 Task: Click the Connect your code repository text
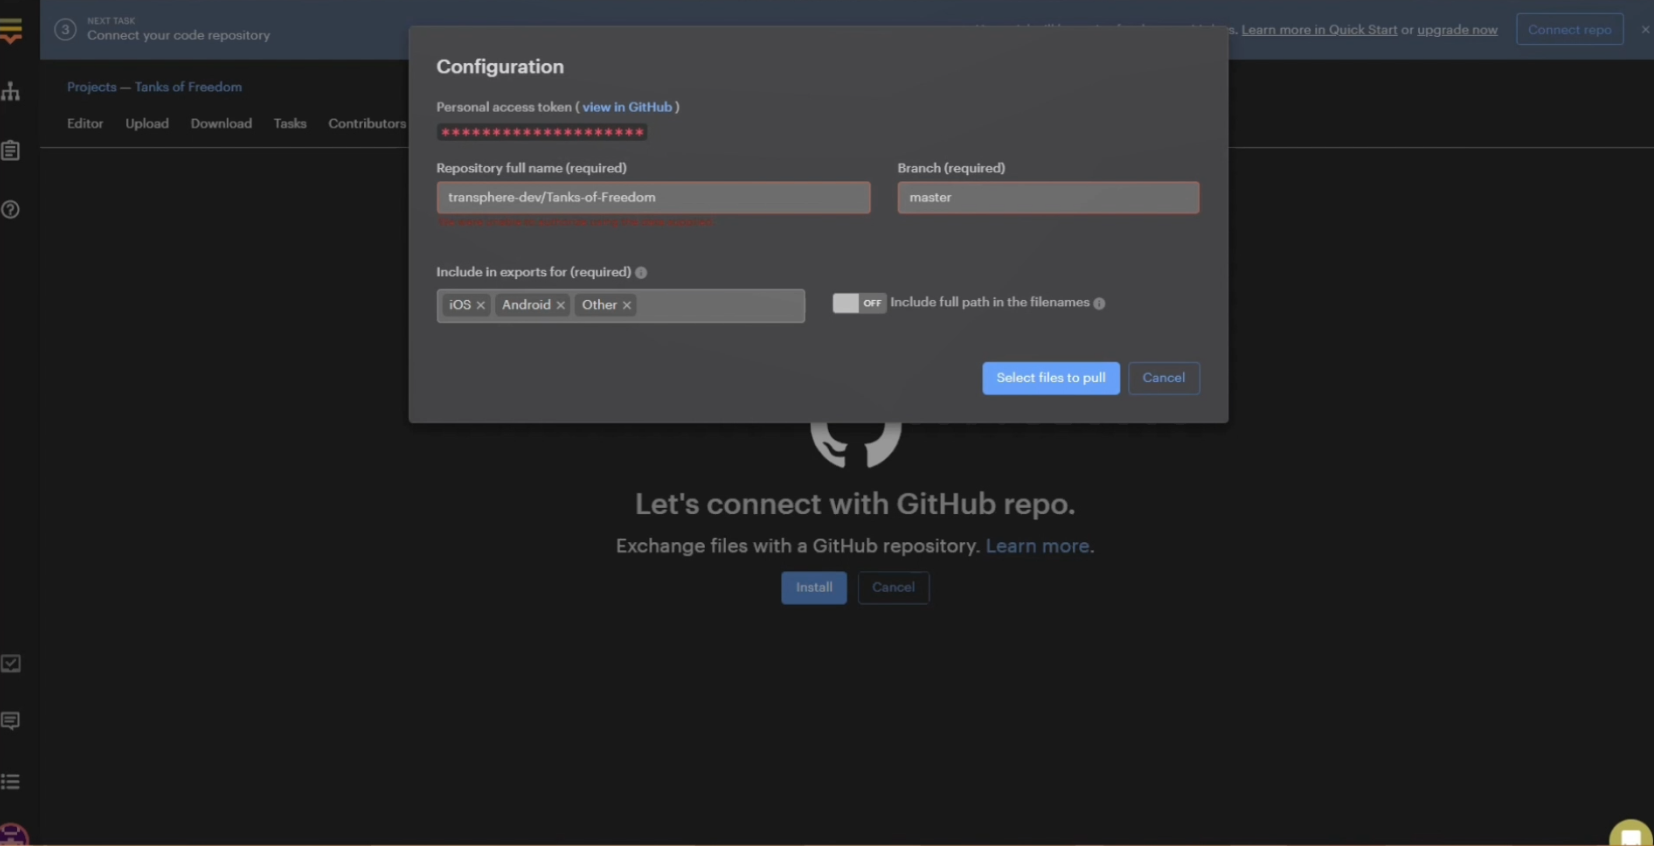tap(178, 35)
